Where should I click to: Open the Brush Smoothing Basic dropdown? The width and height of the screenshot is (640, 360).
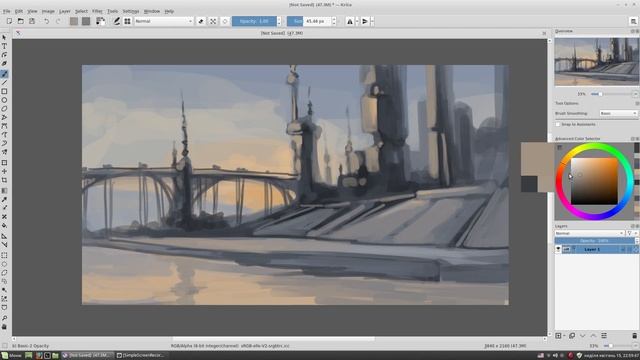pyautogui.click(x=618, y=113)
